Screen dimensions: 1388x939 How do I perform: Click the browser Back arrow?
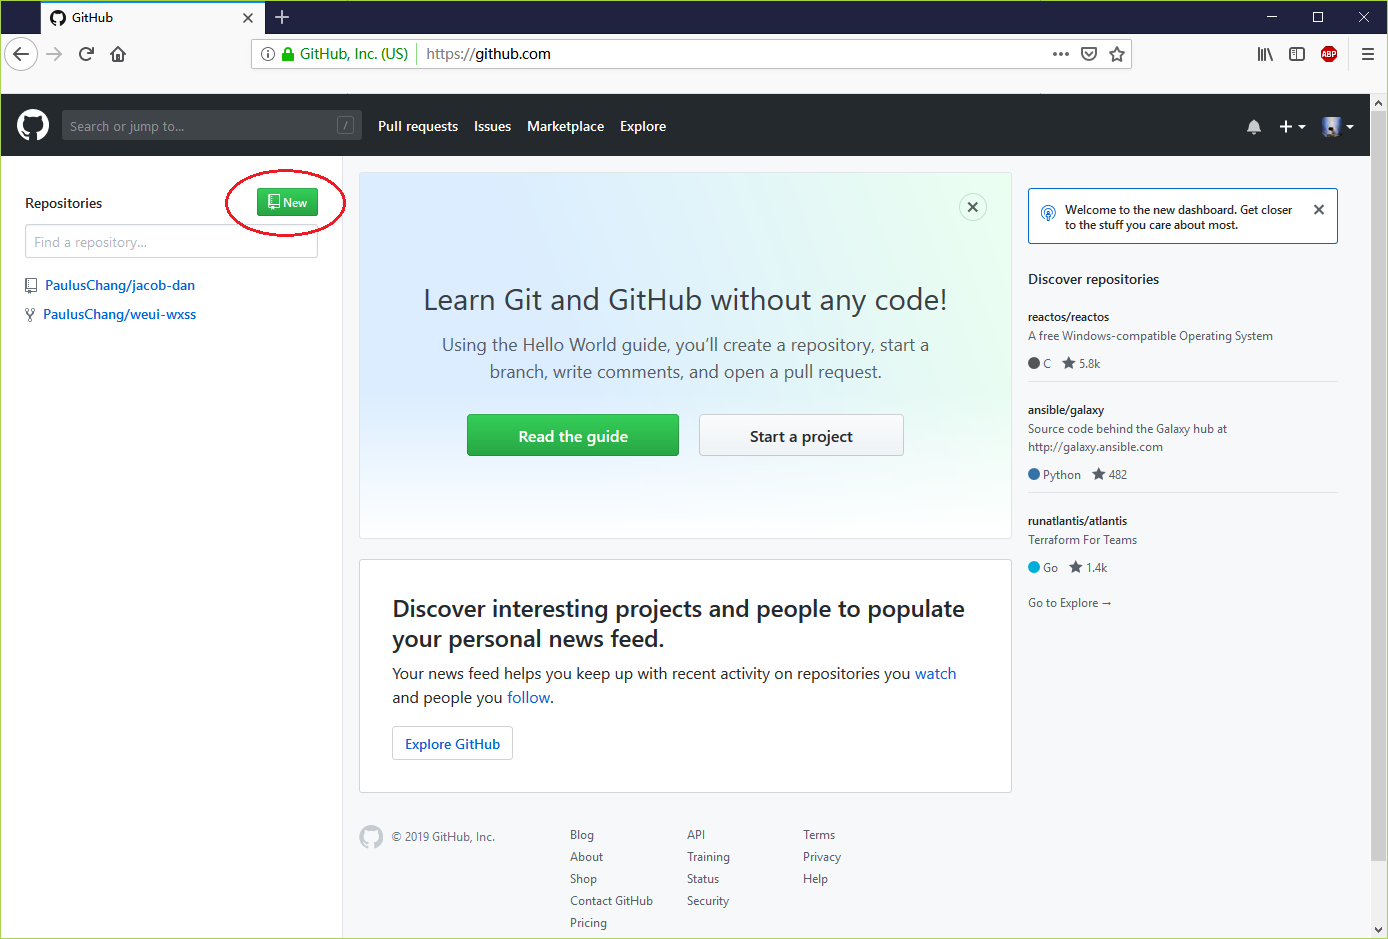[21, 54]
